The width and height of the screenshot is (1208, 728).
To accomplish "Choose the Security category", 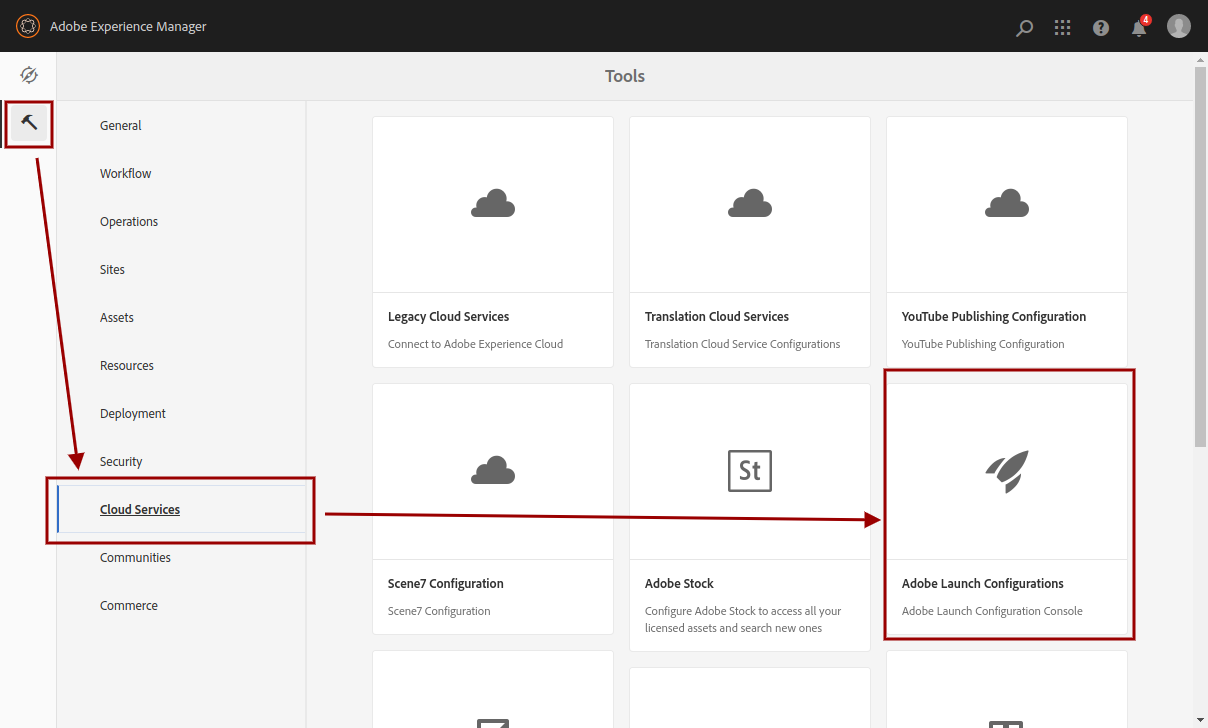I will point(121,462).
